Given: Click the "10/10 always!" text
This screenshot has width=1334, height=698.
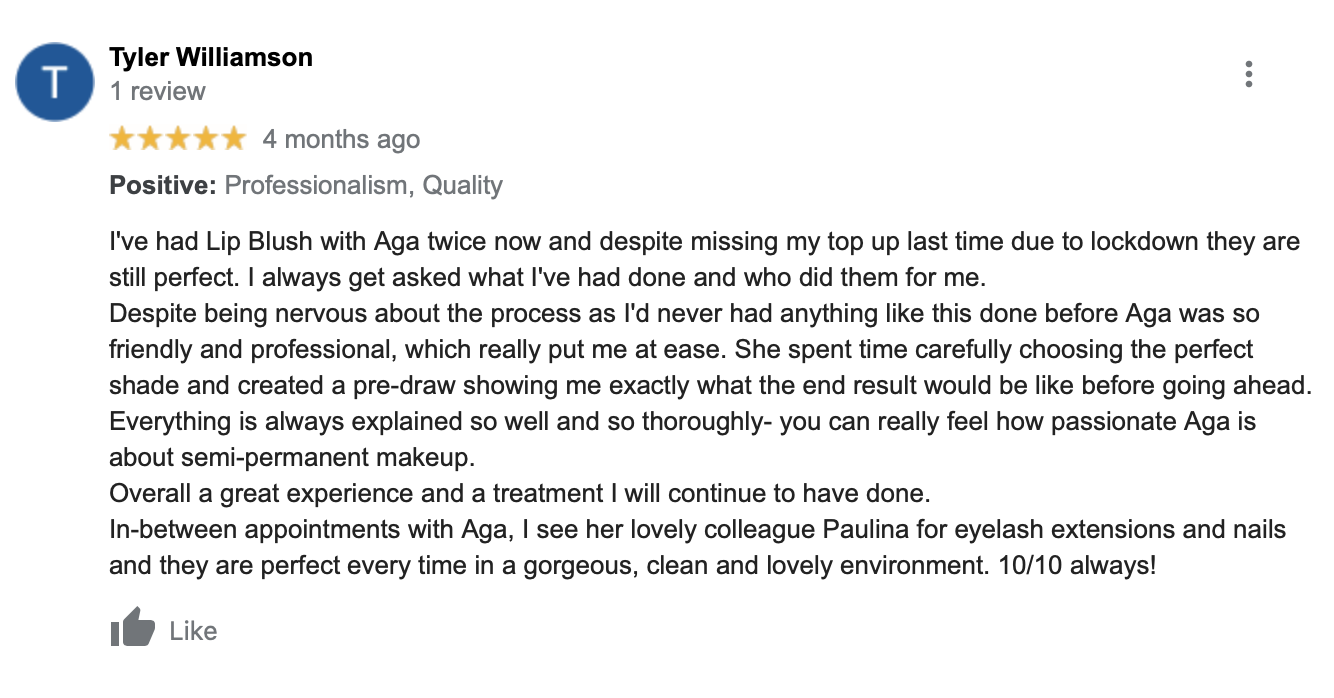Looking at the screenshot, I should (x=1078, y=566).
